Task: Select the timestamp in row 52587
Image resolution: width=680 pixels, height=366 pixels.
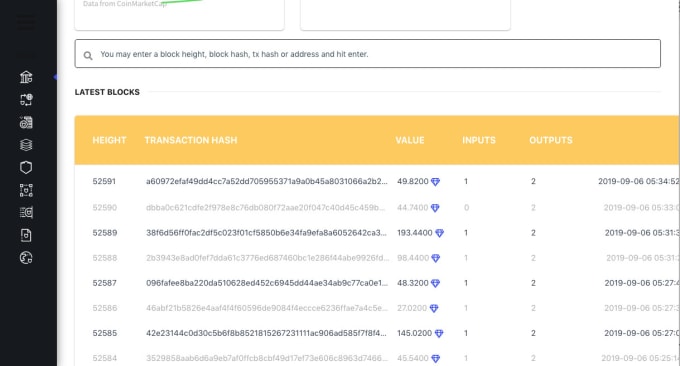Action: [x=642, y=283]
